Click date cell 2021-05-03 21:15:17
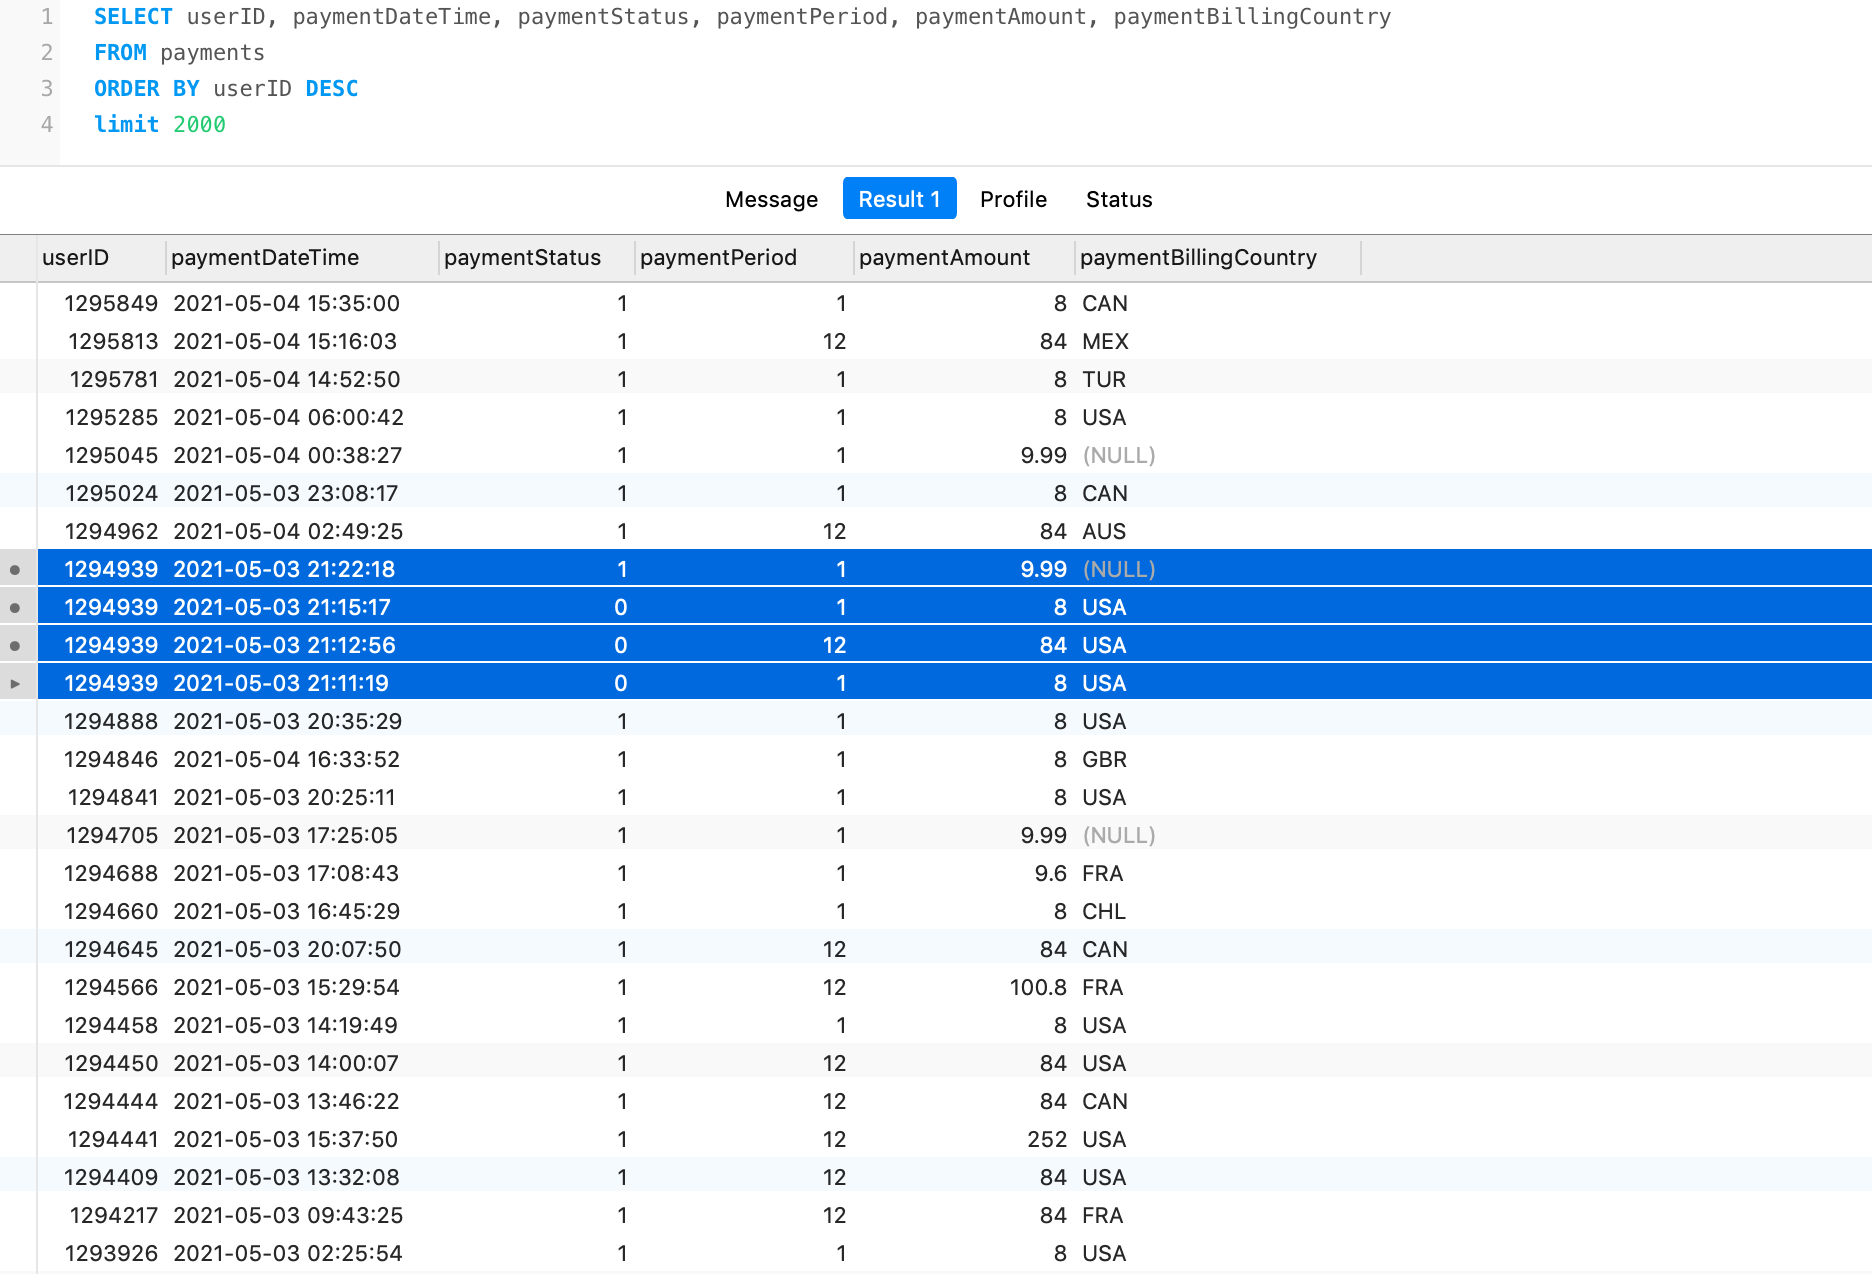The width and height of the screenshot is (1872, 1274). pos(282,607)
